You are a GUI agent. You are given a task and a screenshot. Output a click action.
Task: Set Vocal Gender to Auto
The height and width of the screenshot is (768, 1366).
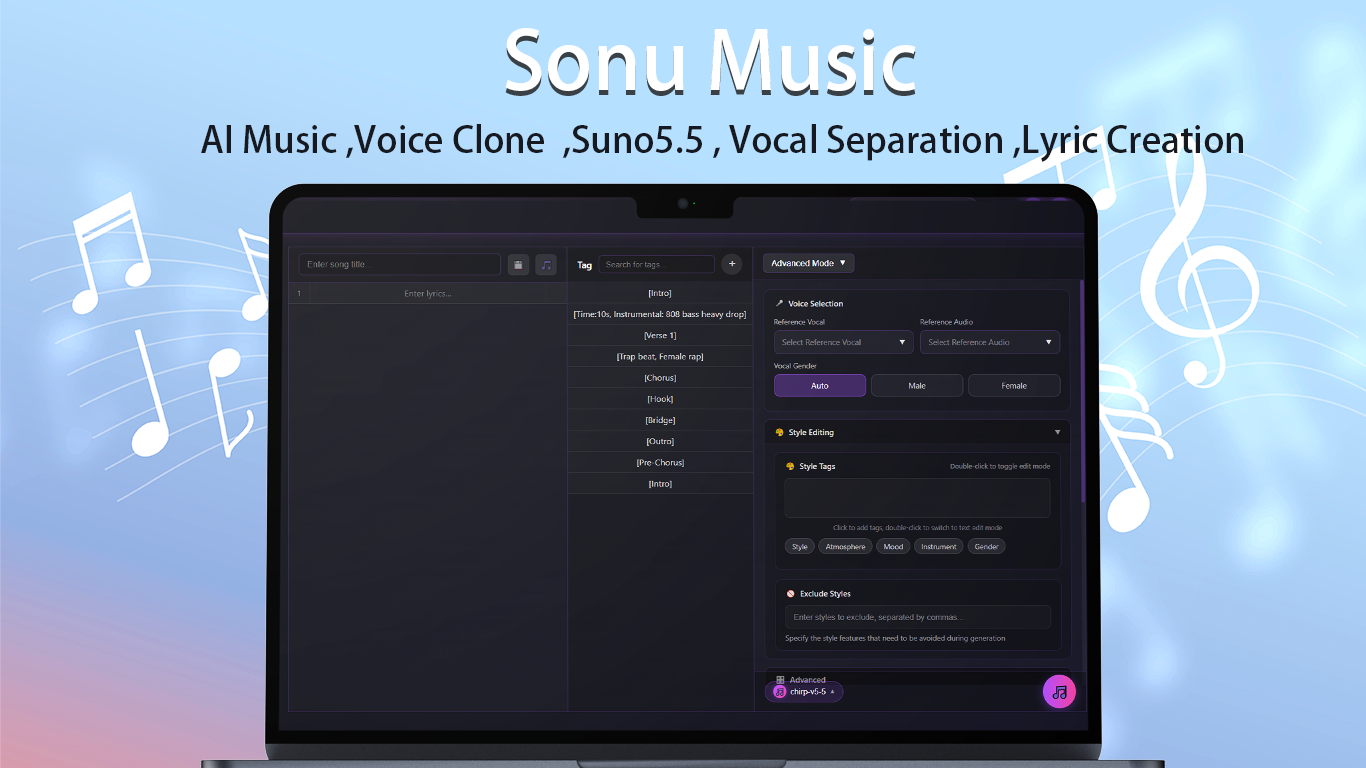pyautogui.click(x=820, y=386)
